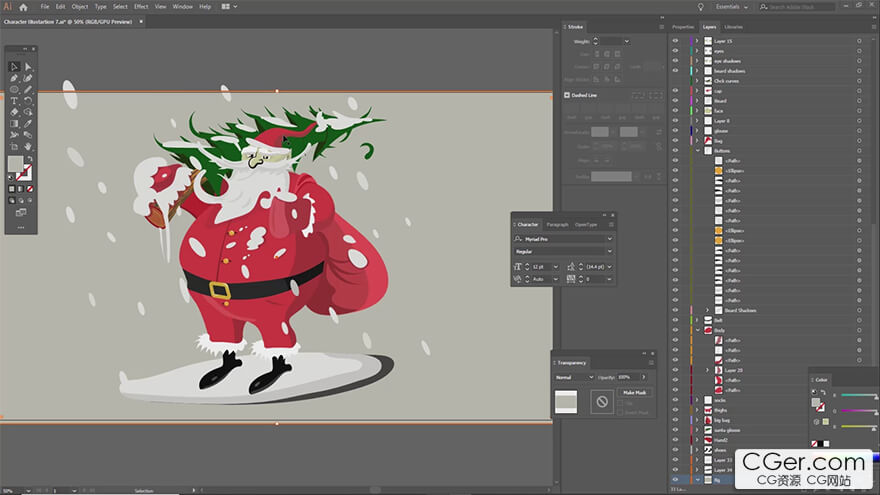
Task: Click the font size field
Action: tap(541, 267)
